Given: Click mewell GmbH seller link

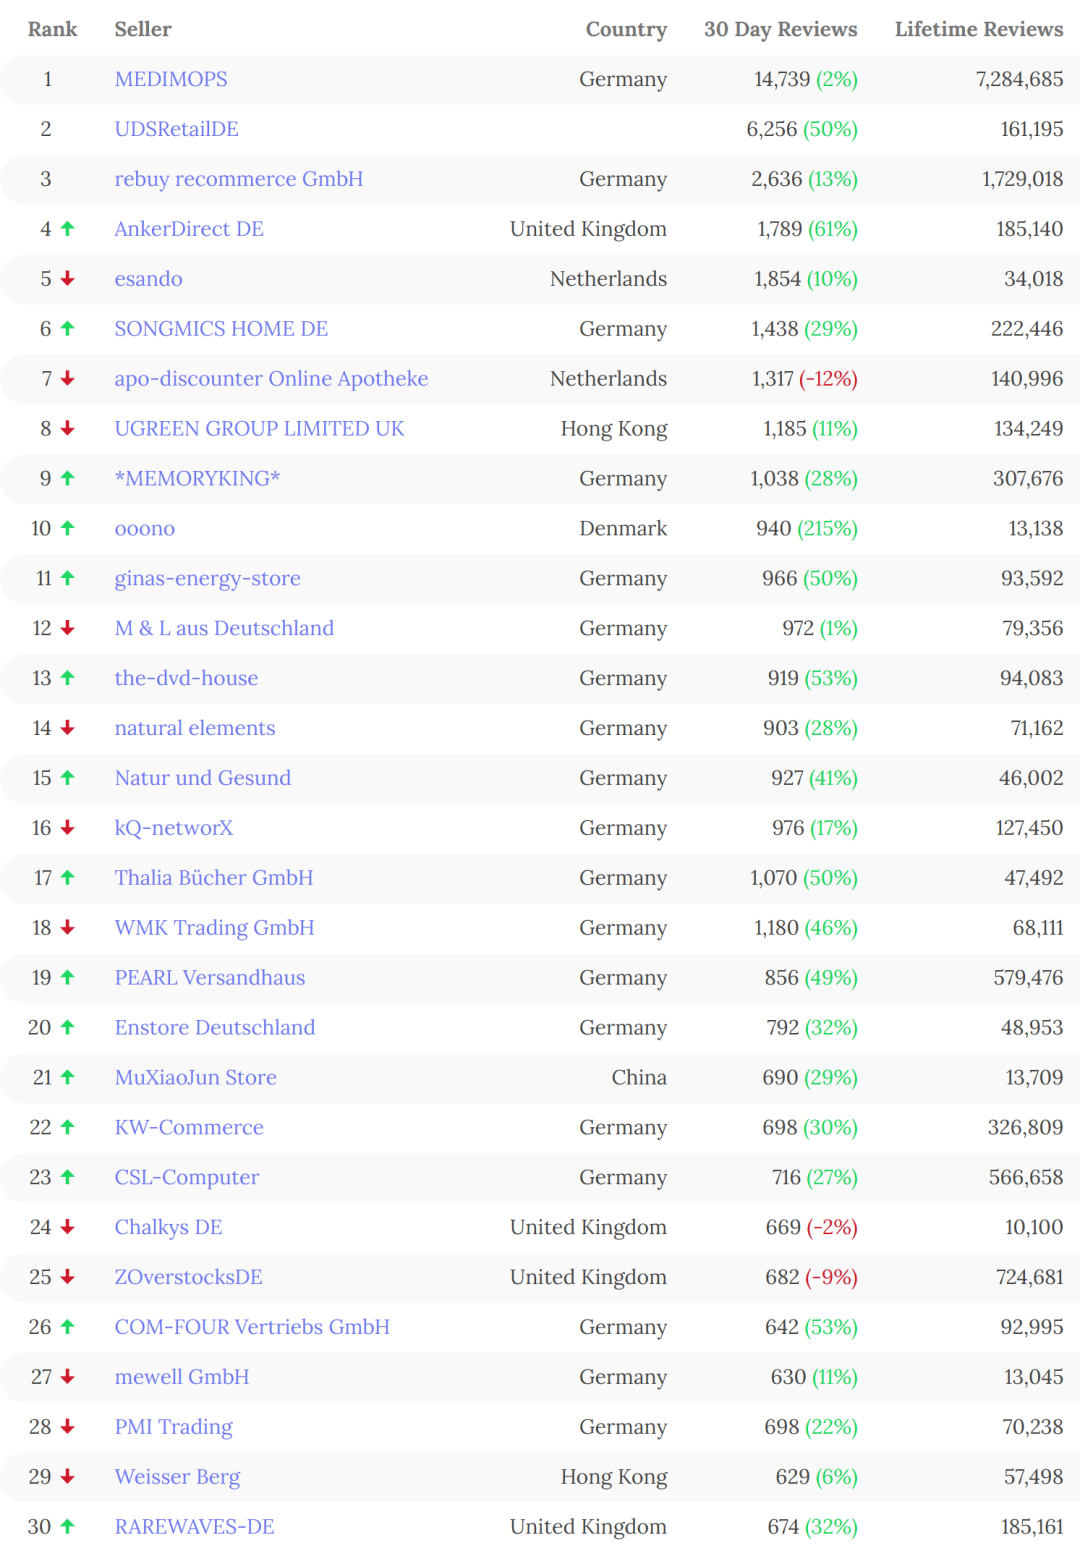Looking at the screenshot, I should [182, 1377].
